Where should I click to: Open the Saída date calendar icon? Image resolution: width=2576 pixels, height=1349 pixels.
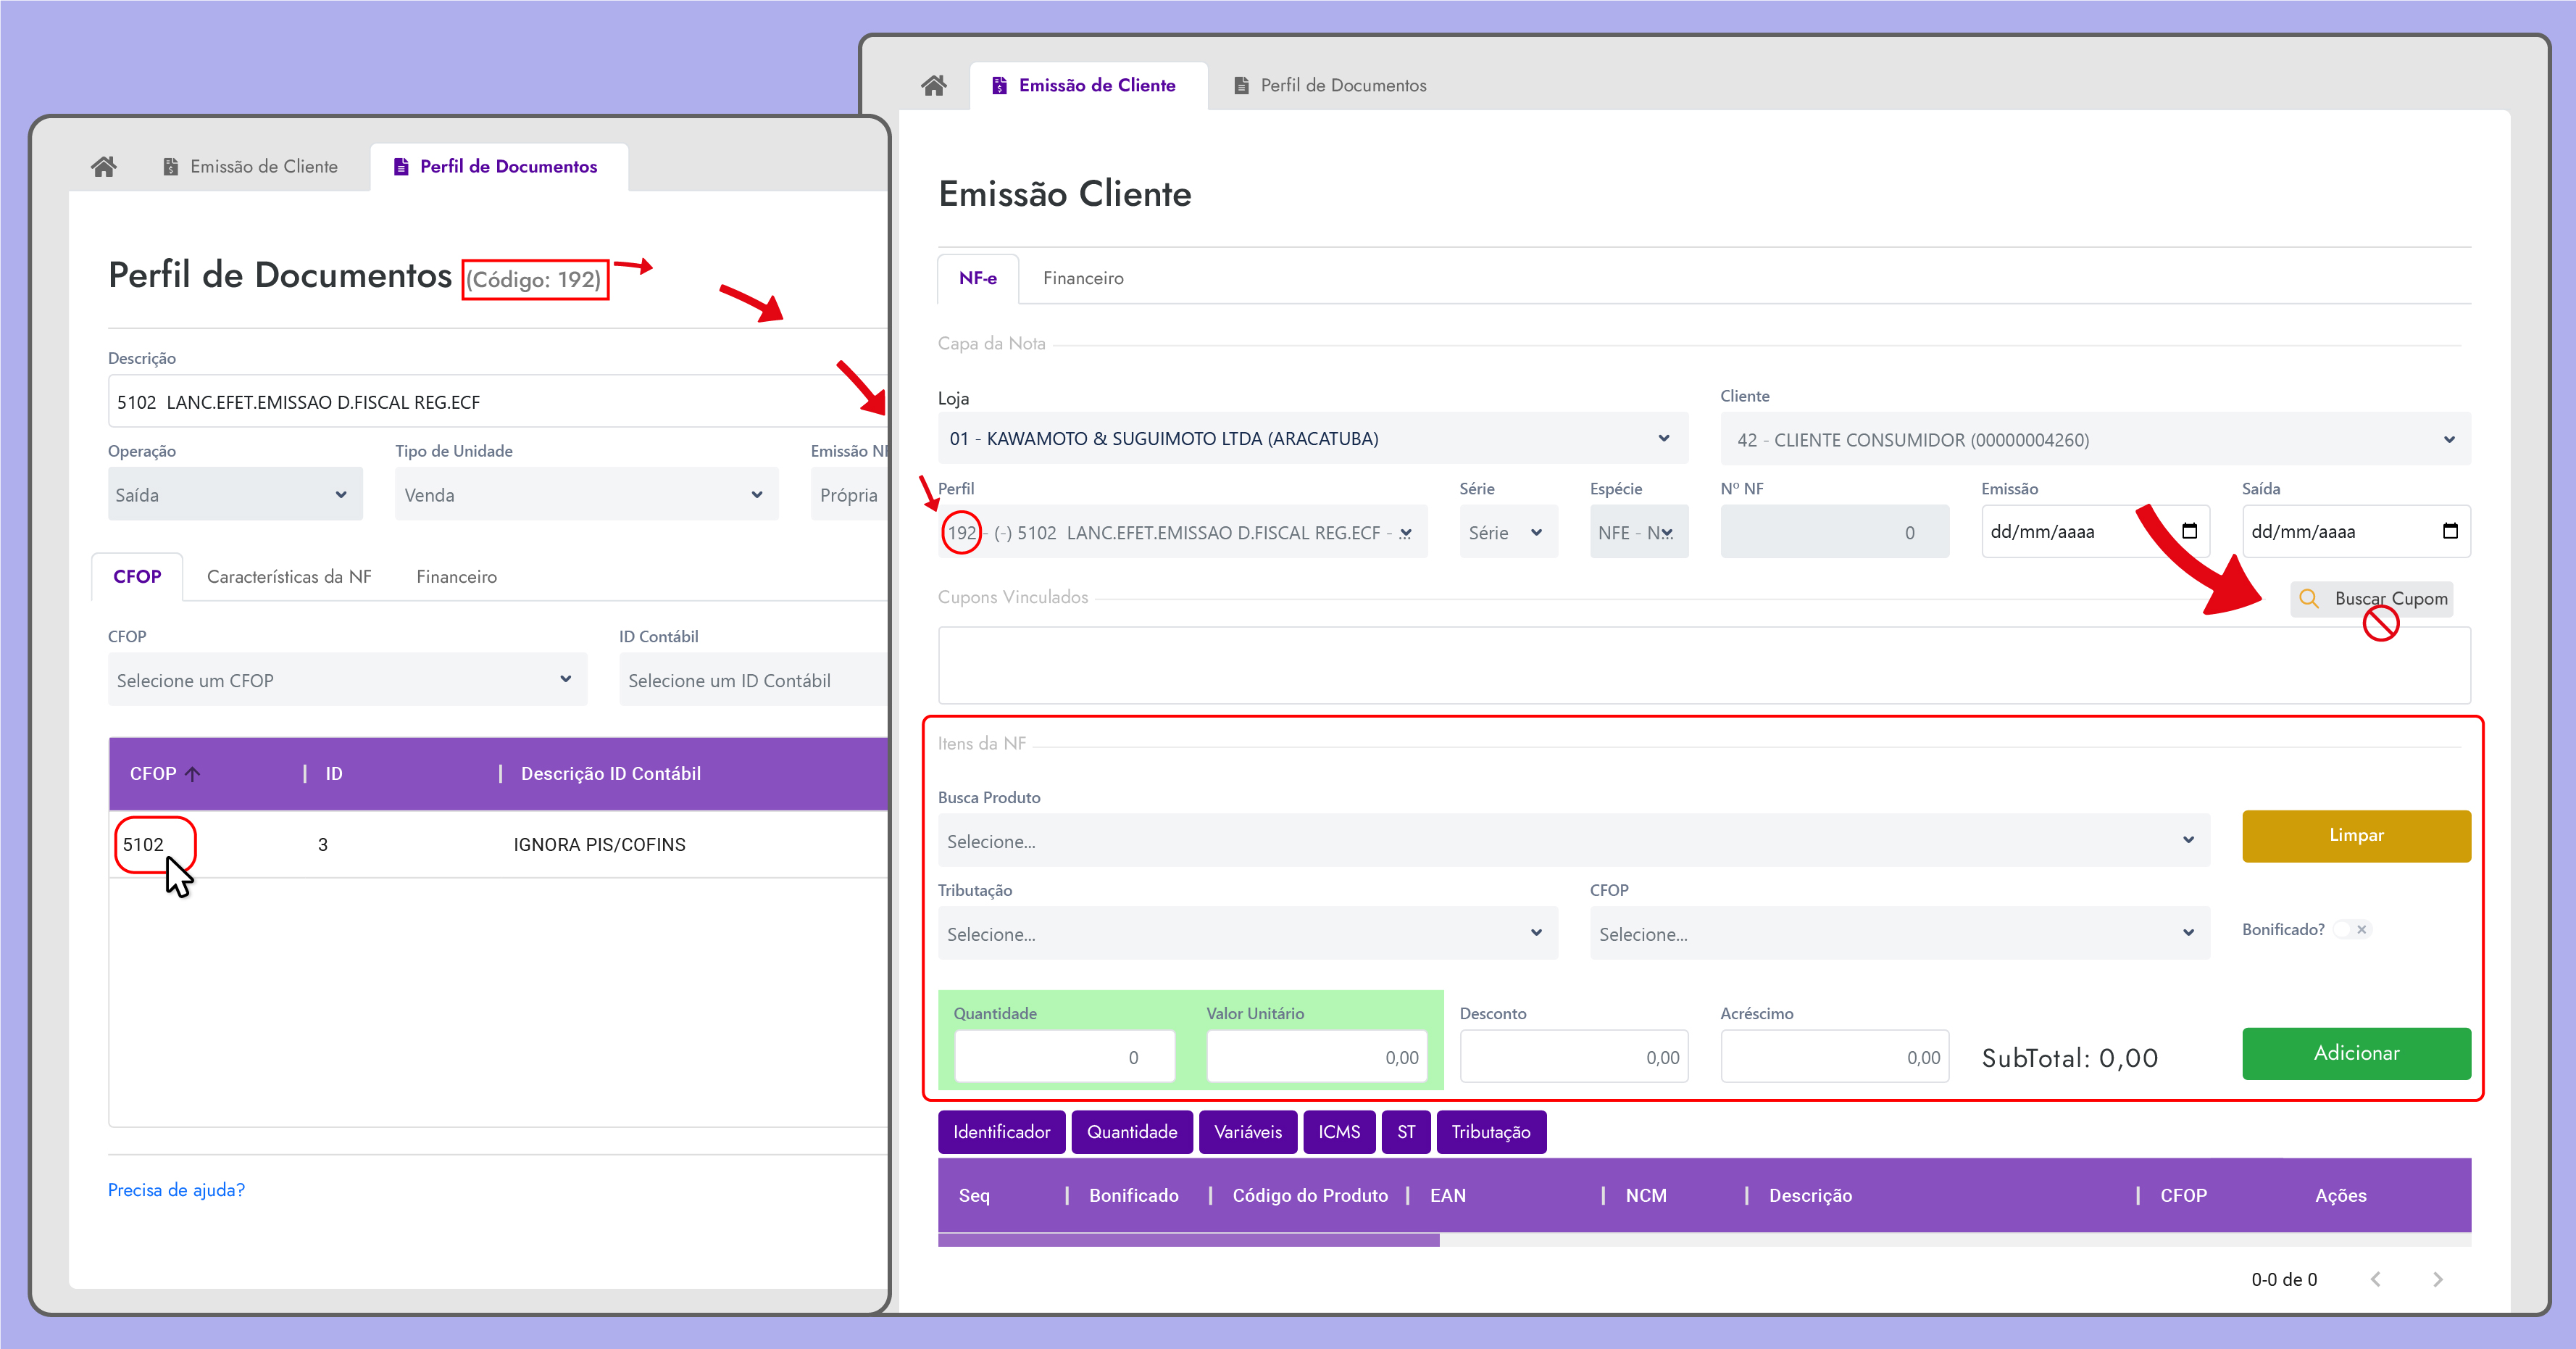tap(2449, 531)
